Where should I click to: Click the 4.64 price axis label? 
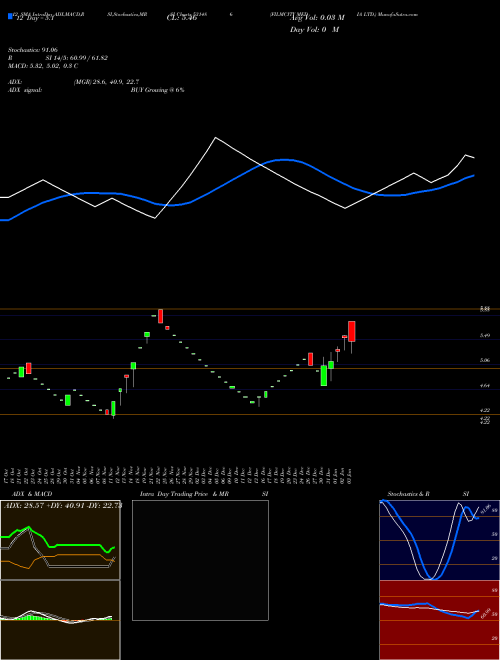485,385
